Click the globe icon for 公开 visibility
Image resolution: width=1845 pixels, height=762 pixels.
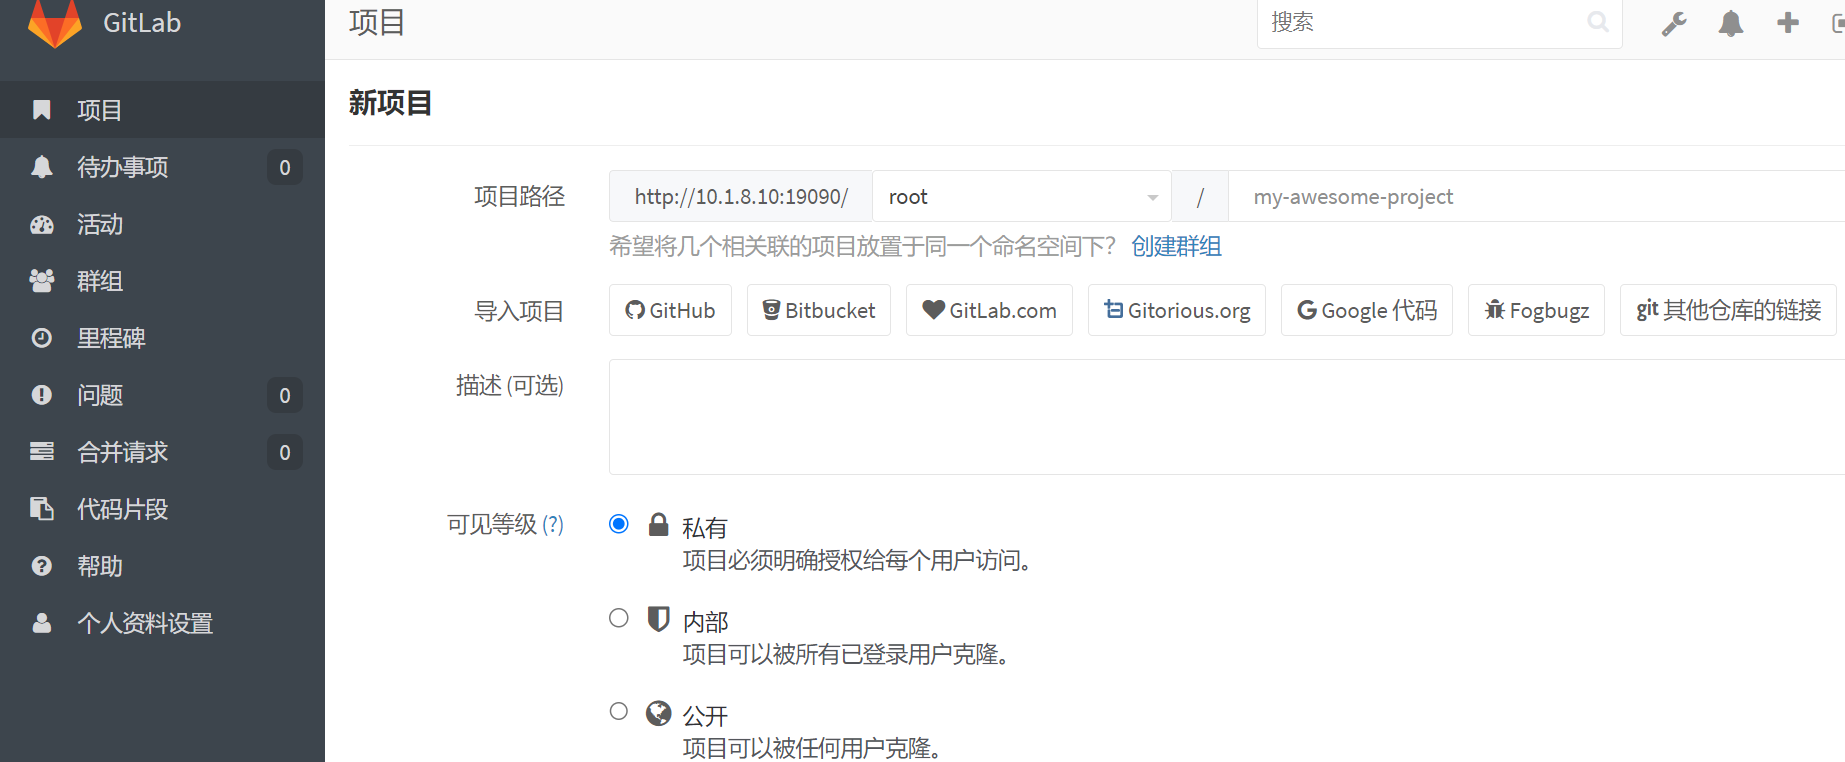pyautogui.click(x=658, y=712)
